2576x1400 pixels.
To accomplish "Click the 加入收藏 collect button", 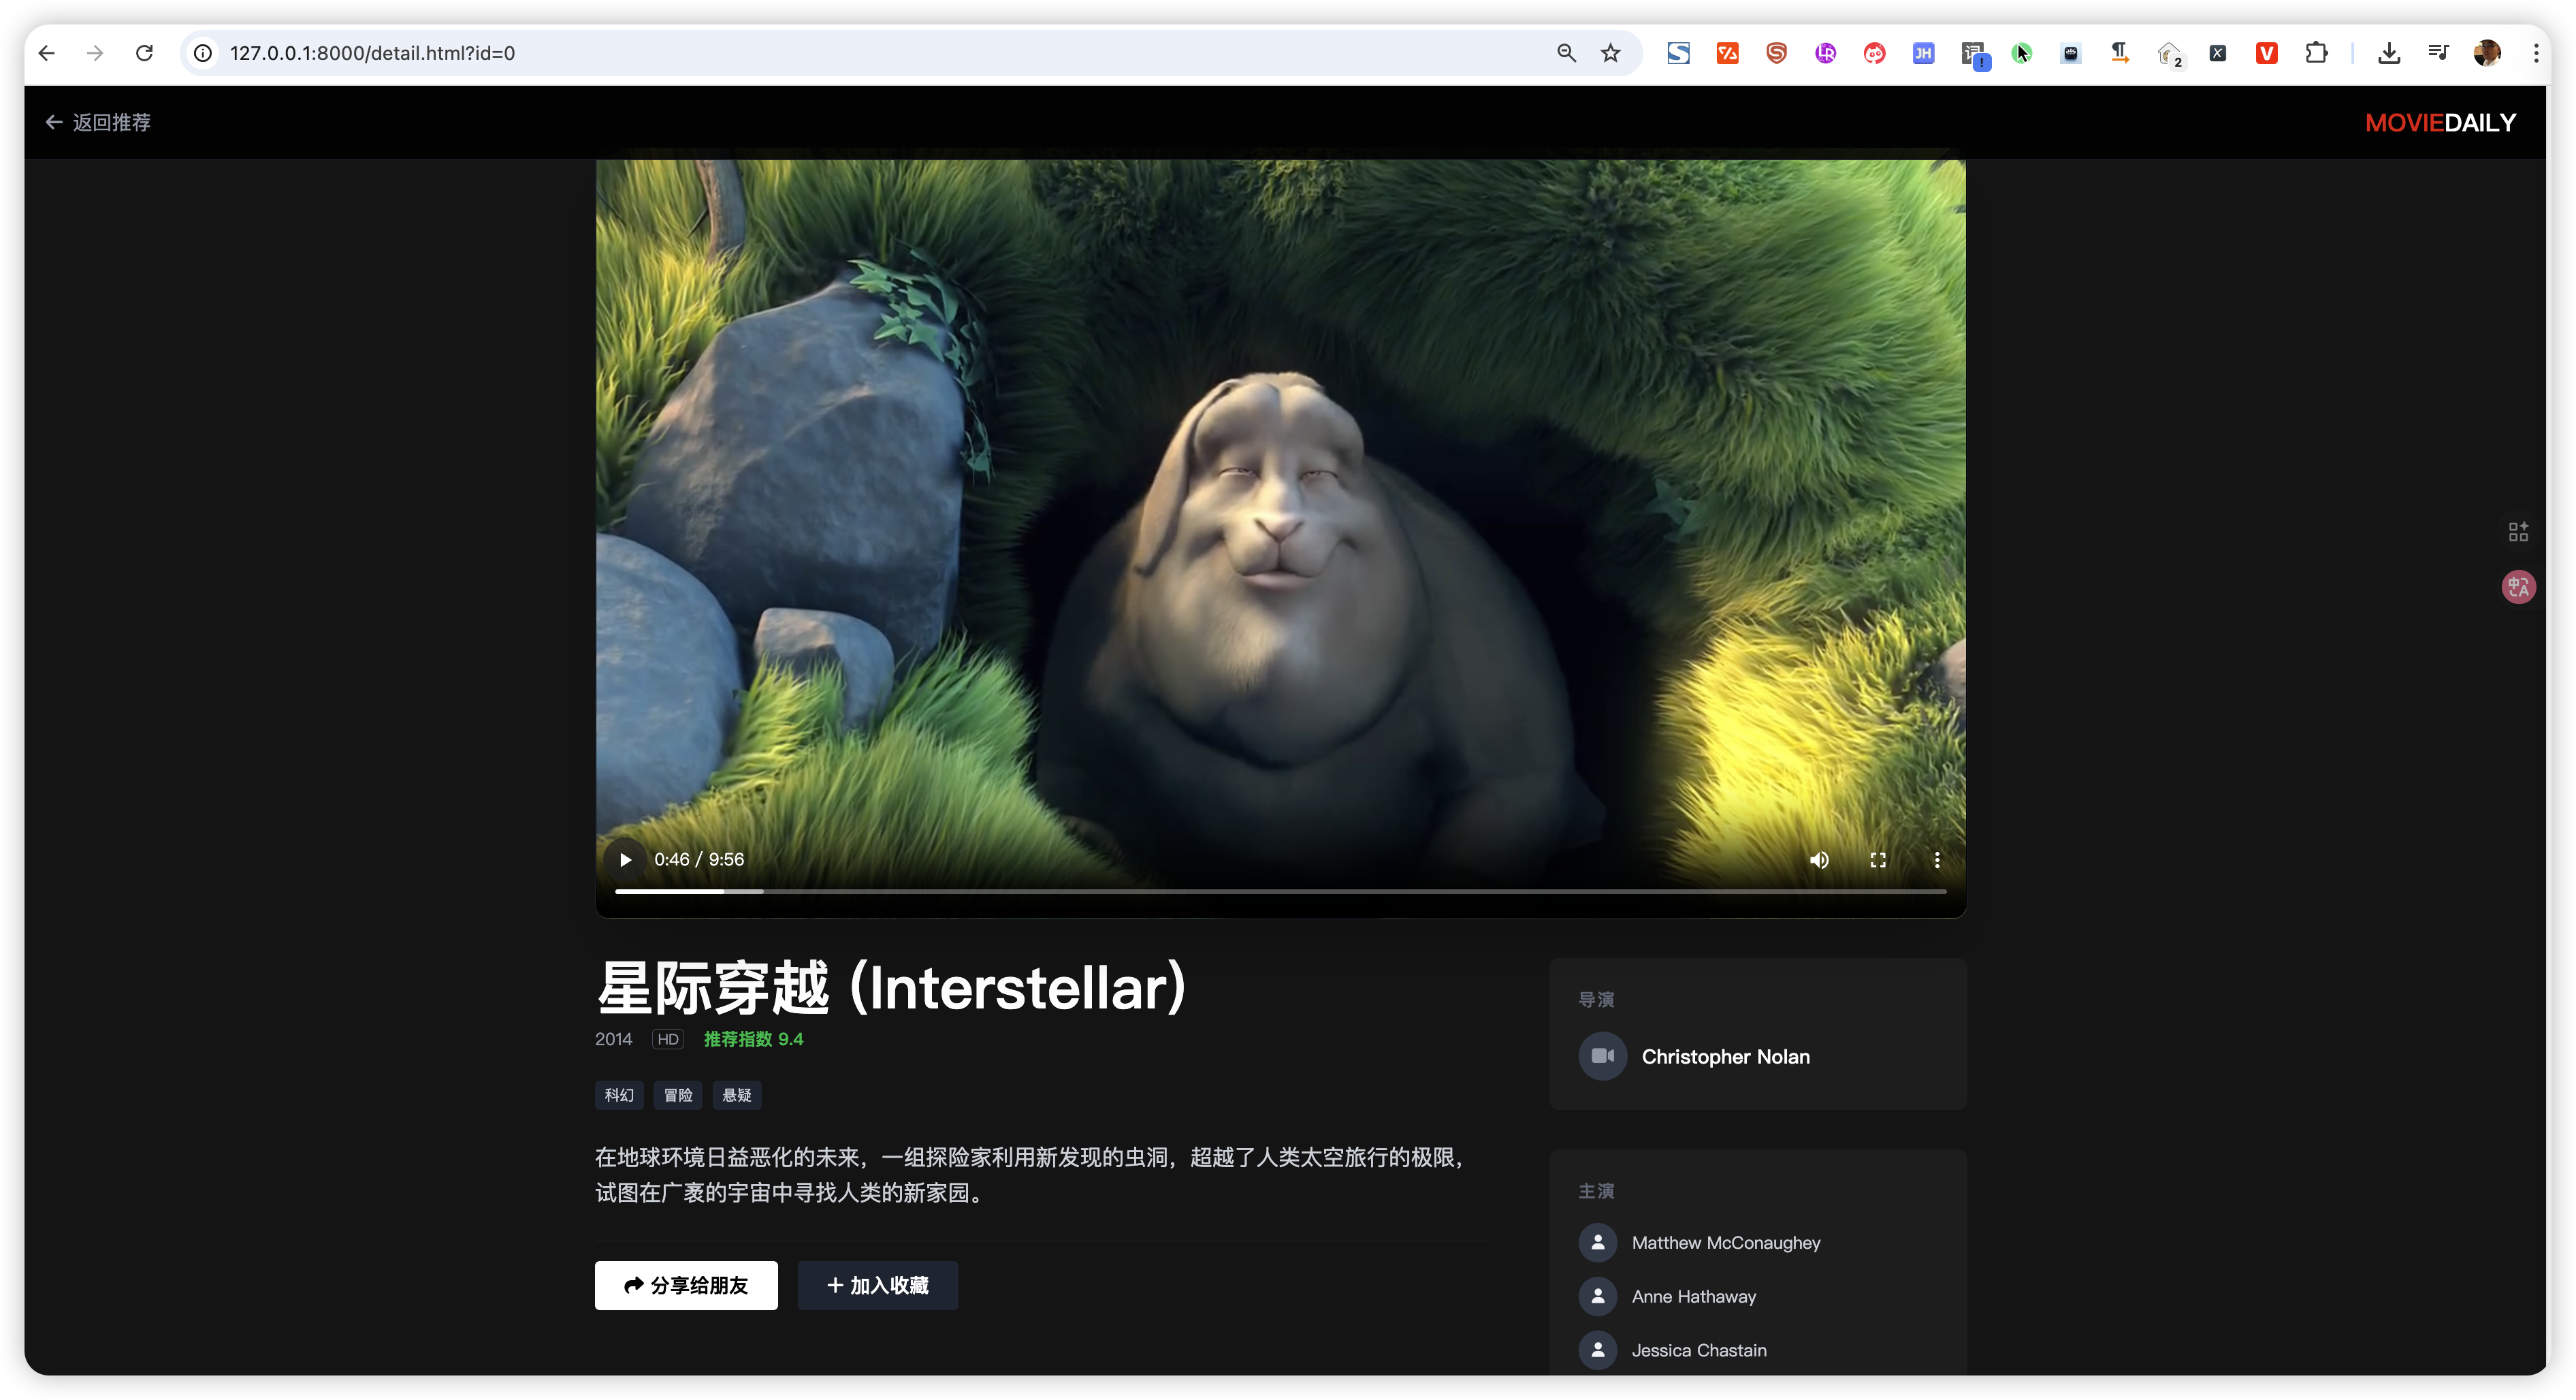I will pyautogui.click(x=877, y=1285).
